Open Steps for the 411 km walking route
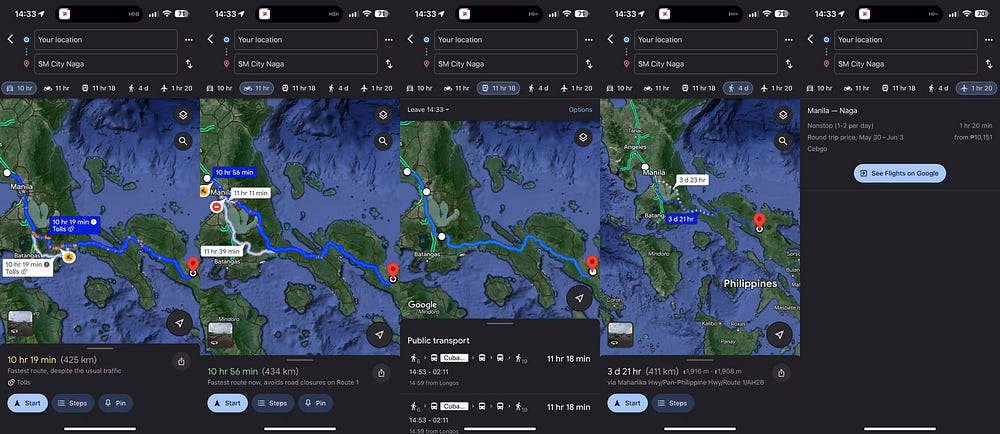This screenshot has height=434, width=1000. click(x=673, y=403)
